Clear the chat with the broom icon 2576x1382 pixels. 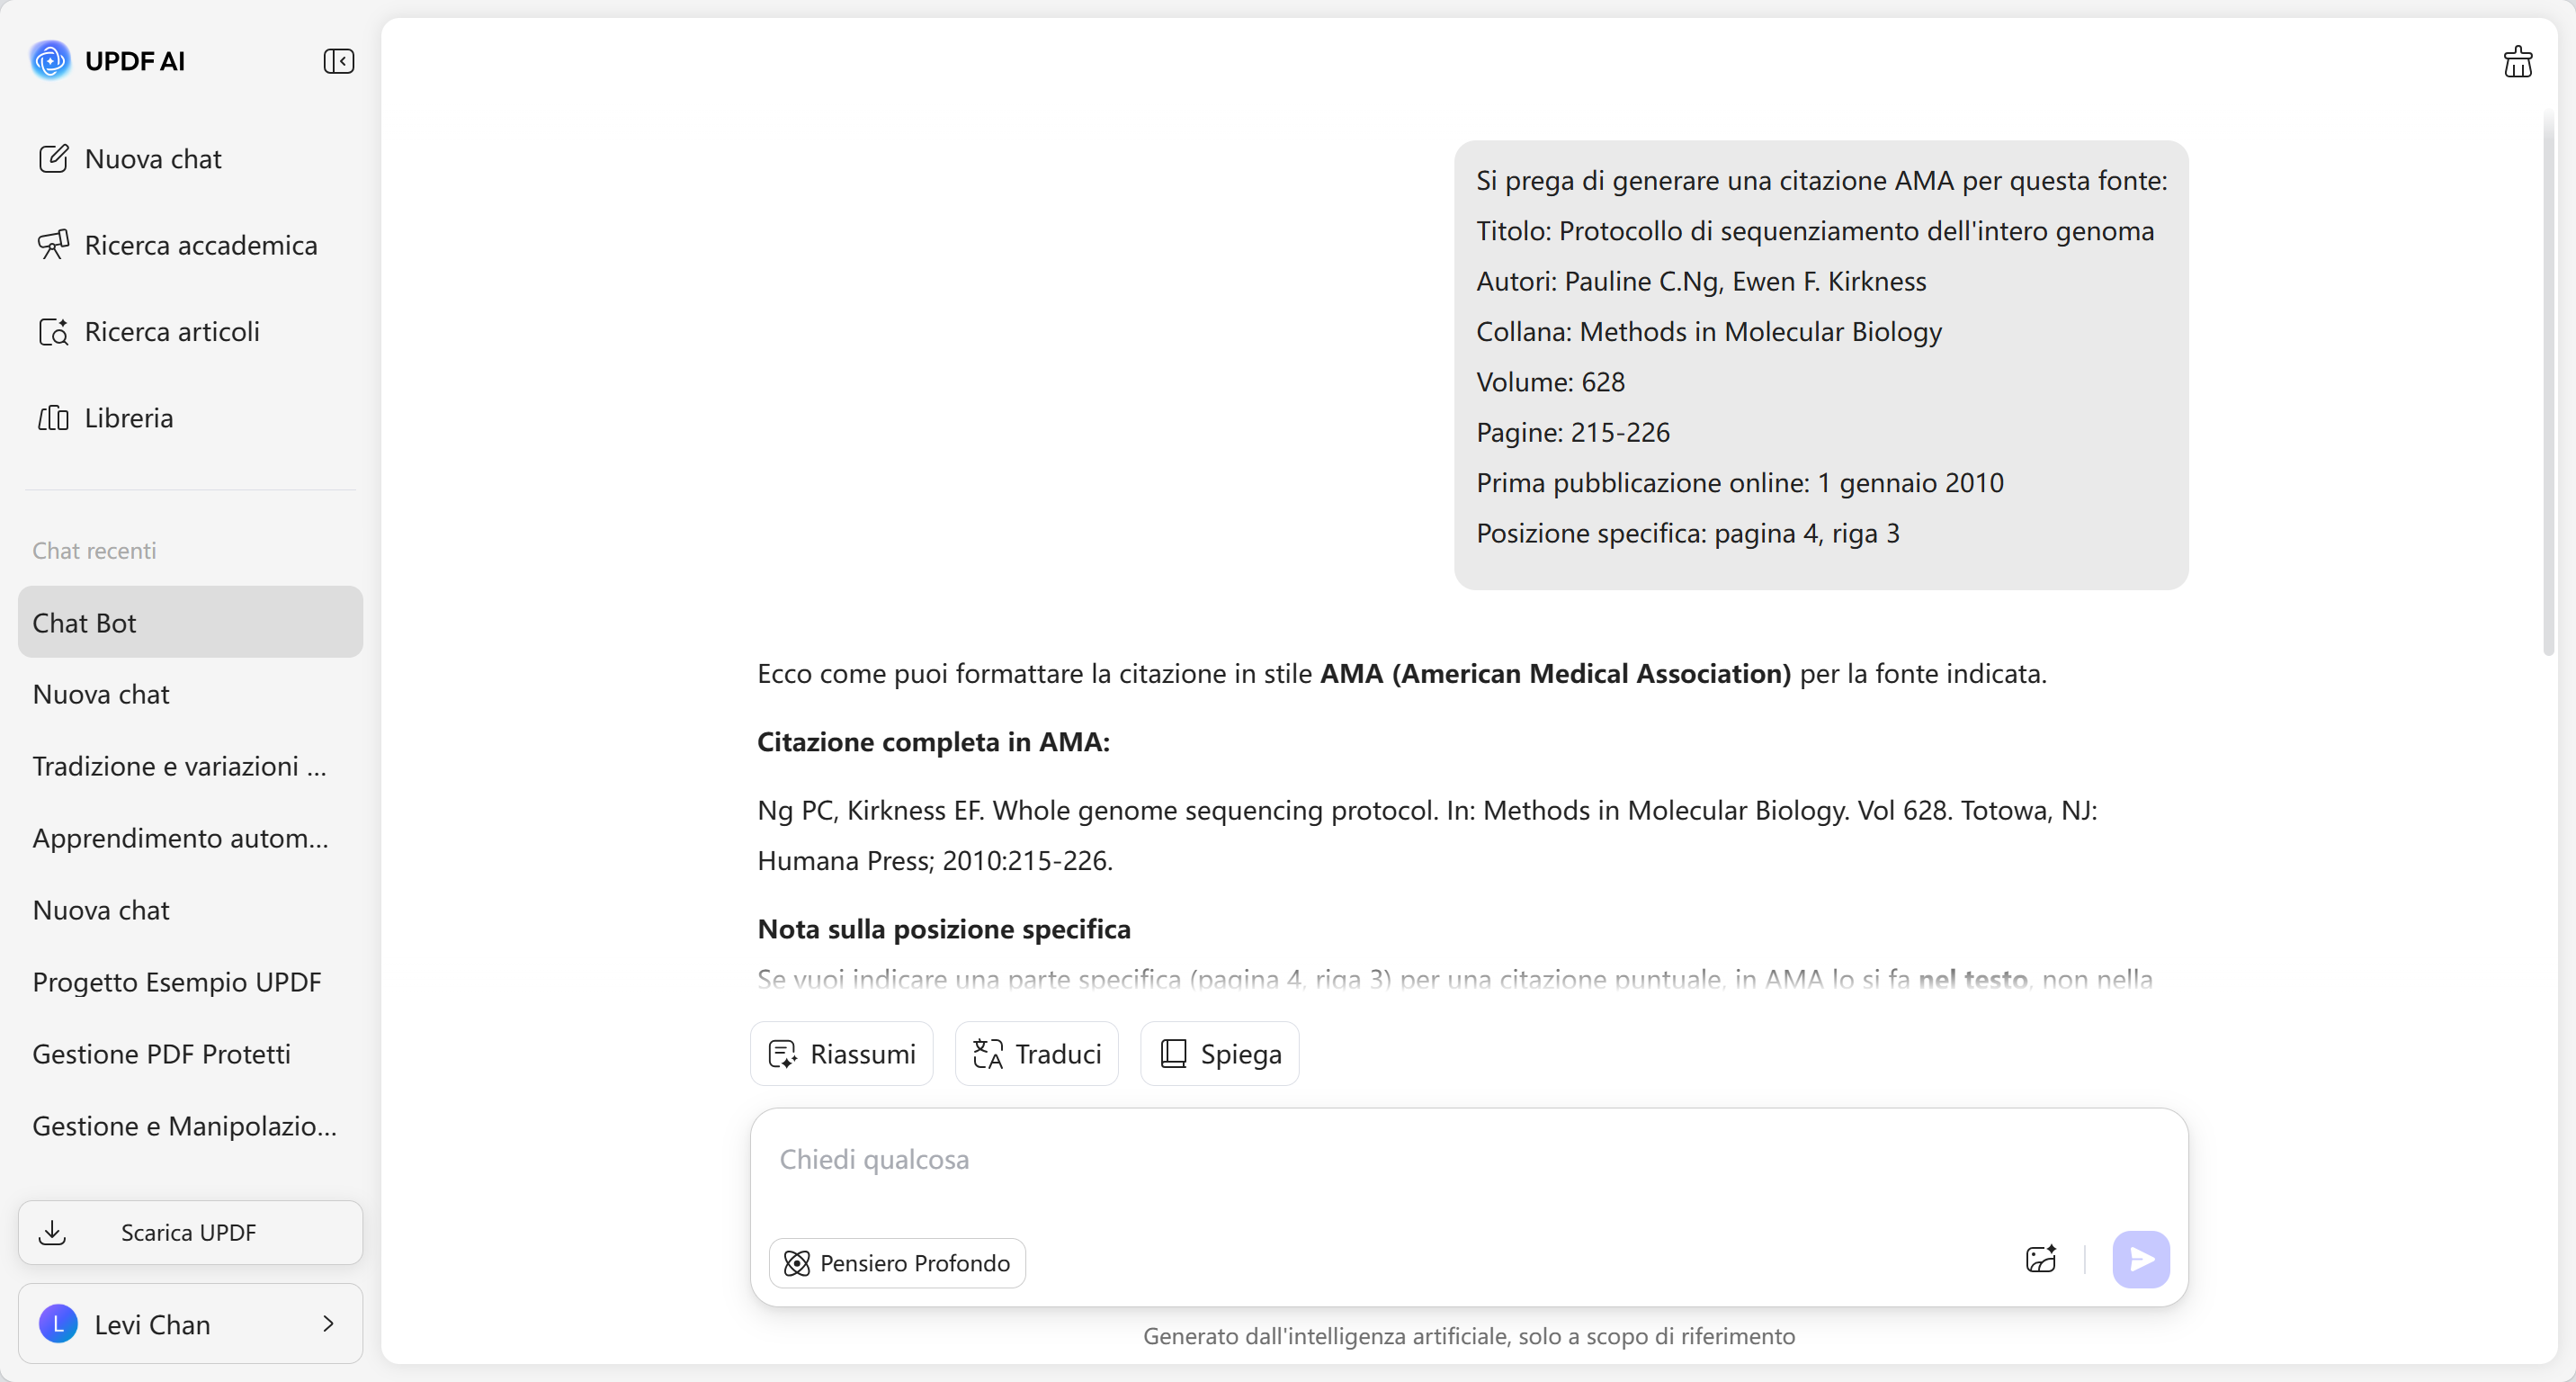pos(2517,62)
